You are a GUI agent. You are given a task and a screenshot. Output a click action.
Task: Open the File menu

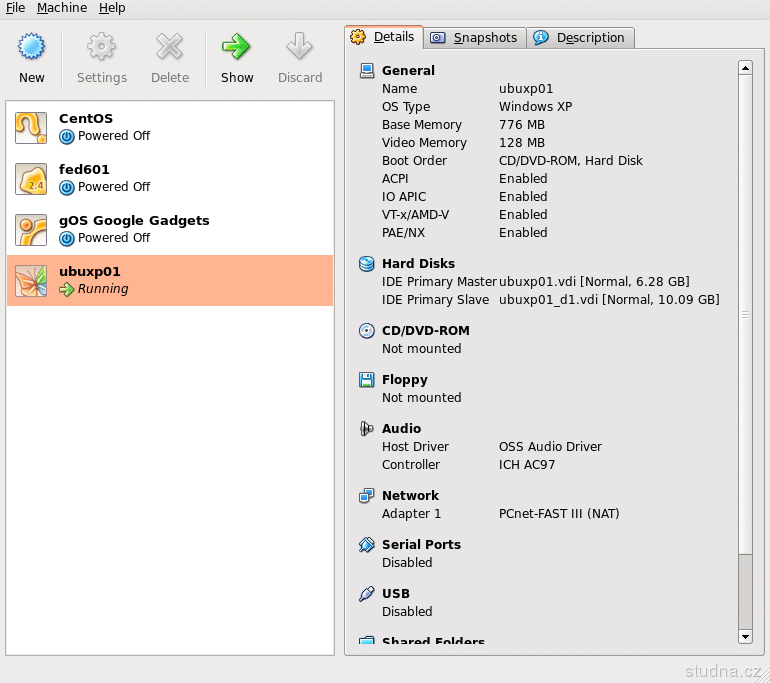[x=15, y=8]
